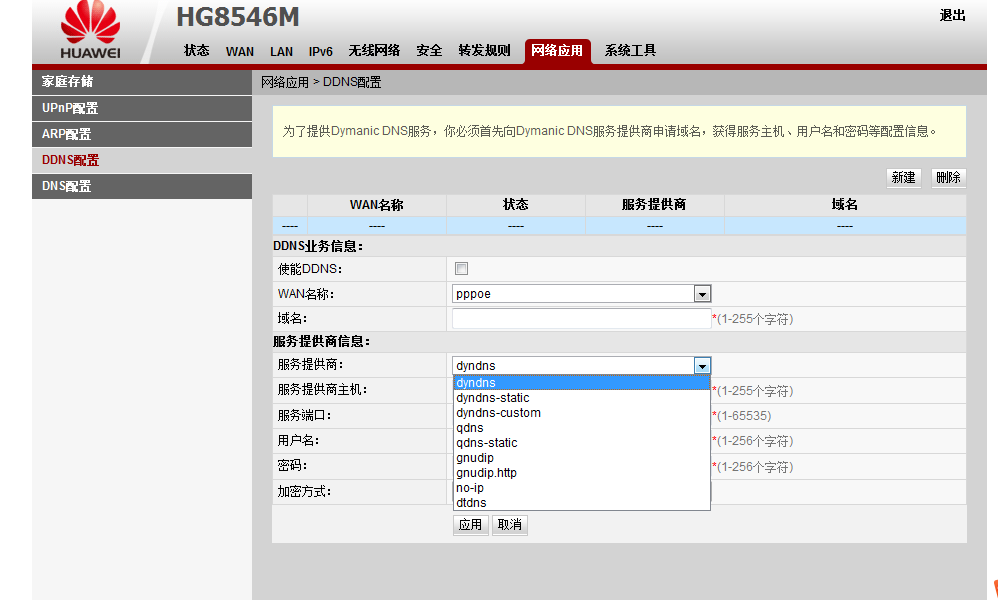This screenshot has height=600, width=998.
Task: Open the WAN名称 pppoe dropdown
Action: (581, 293)
